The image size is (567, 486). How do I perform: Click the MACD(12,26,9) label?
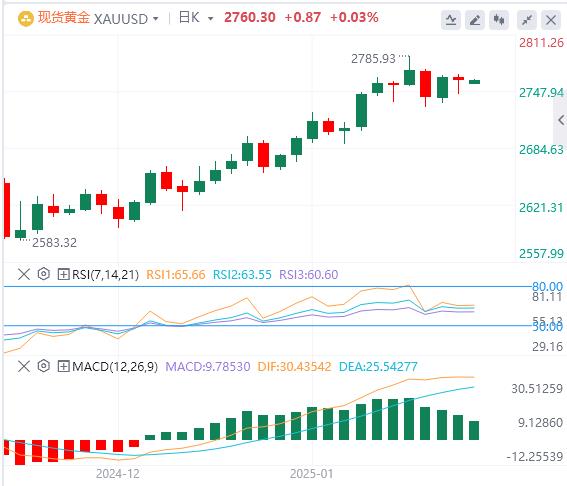point(115,367)
